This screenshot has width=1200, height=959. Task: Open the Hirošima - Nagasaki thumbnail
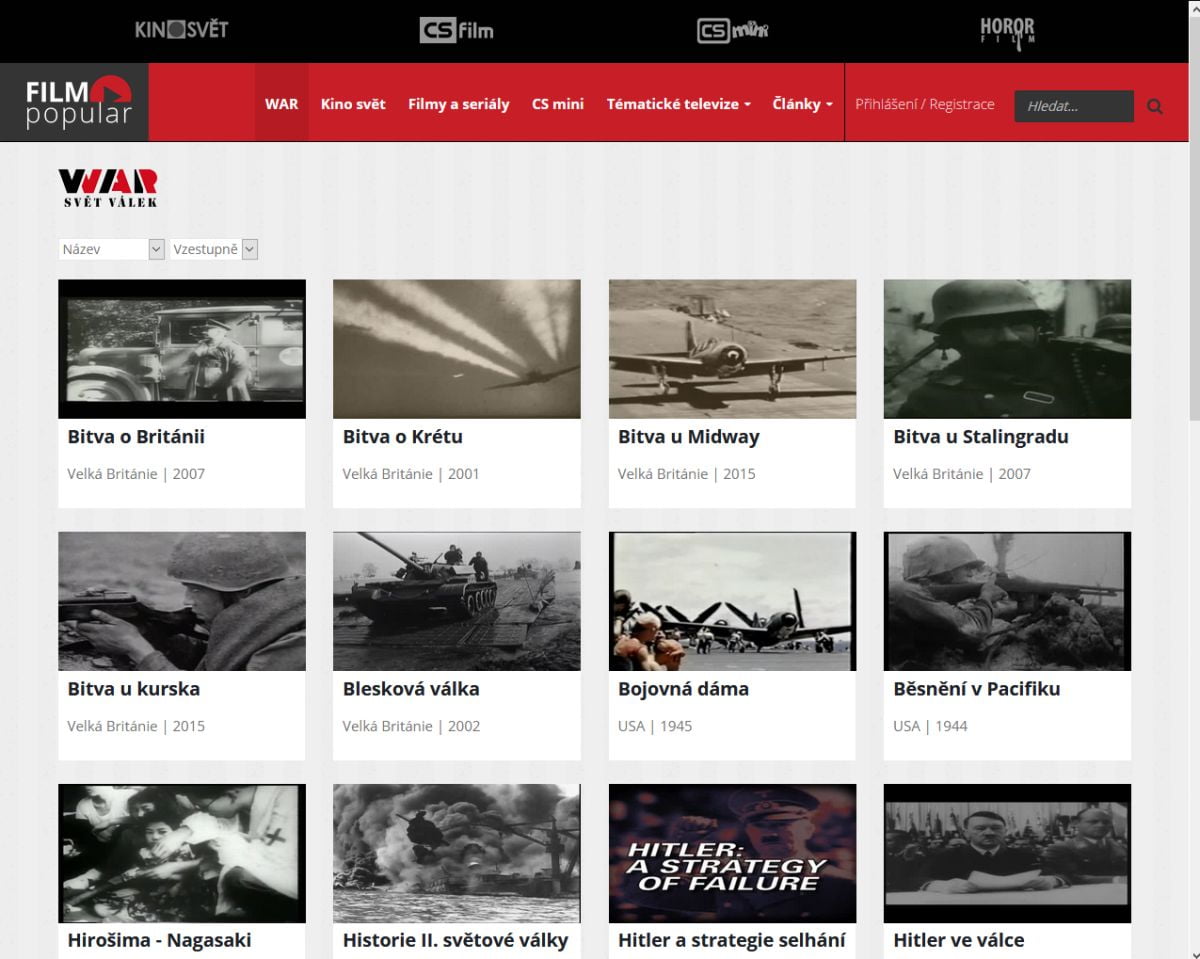[182, 853]
